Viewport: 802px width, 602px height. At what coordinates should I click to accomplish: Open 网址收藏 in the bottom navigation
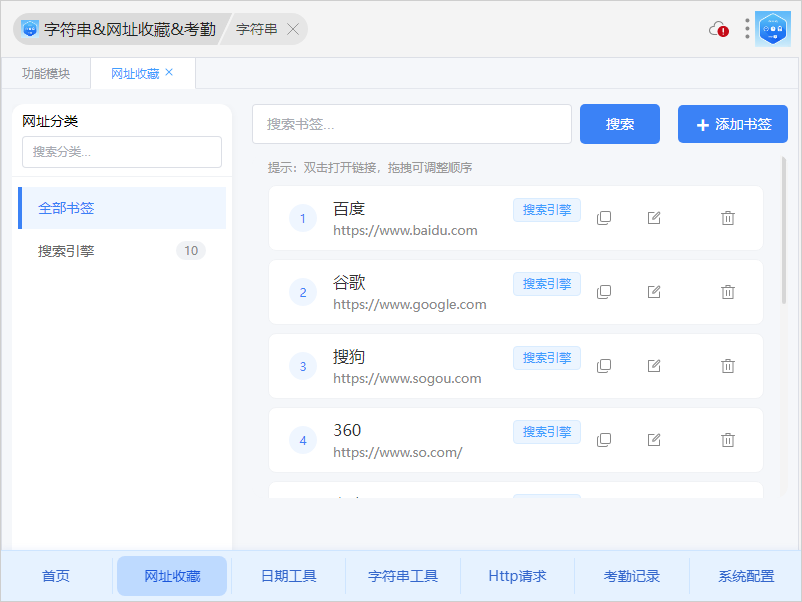point(172,576)
